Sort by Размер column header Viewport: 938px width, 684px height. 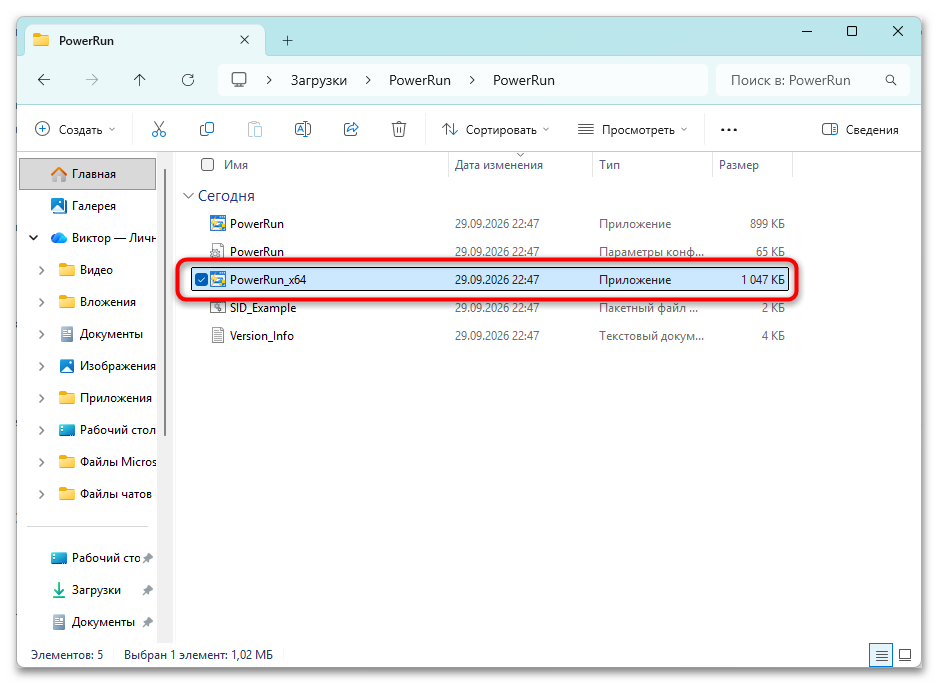(x=739, y=165)
